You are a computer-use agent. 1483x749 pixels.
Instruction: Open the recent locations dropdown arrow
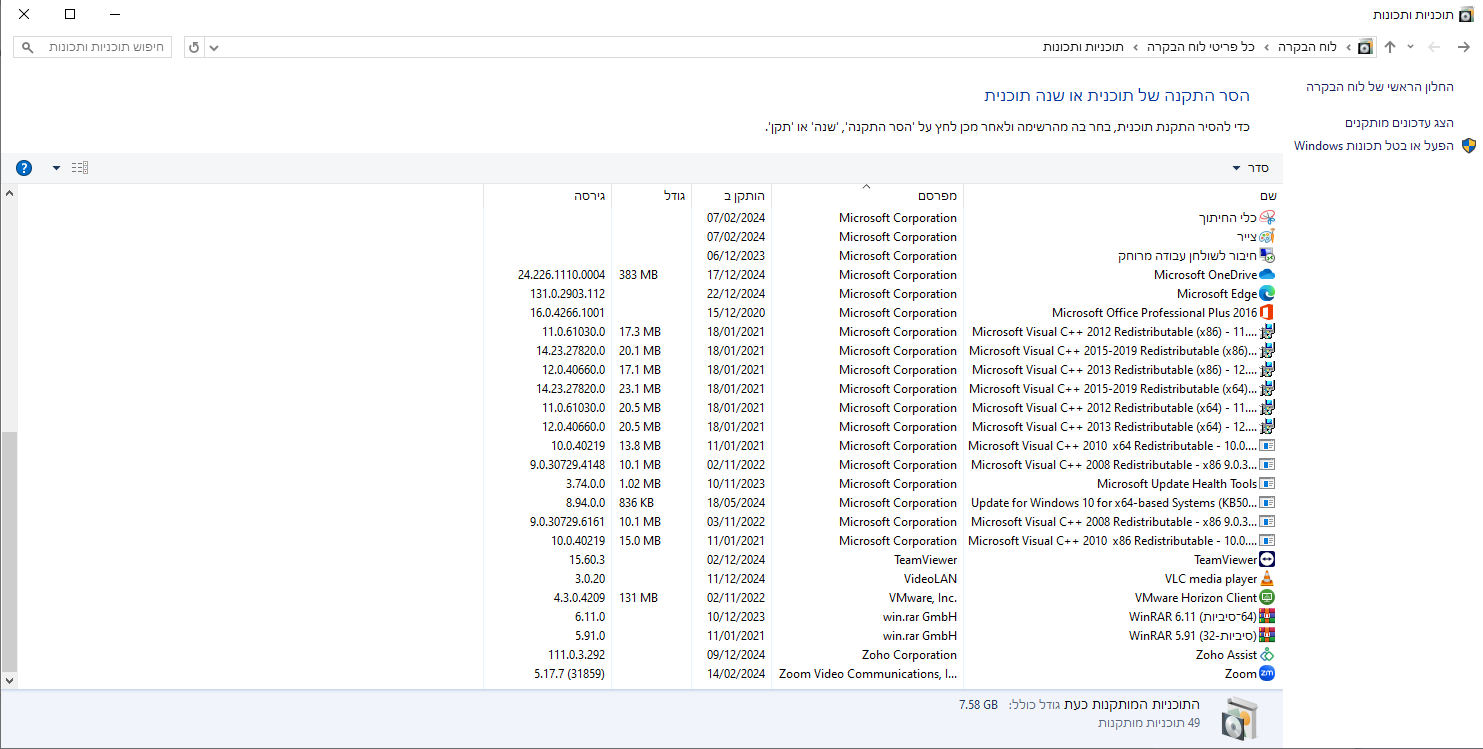click(x=1411, y=47)
